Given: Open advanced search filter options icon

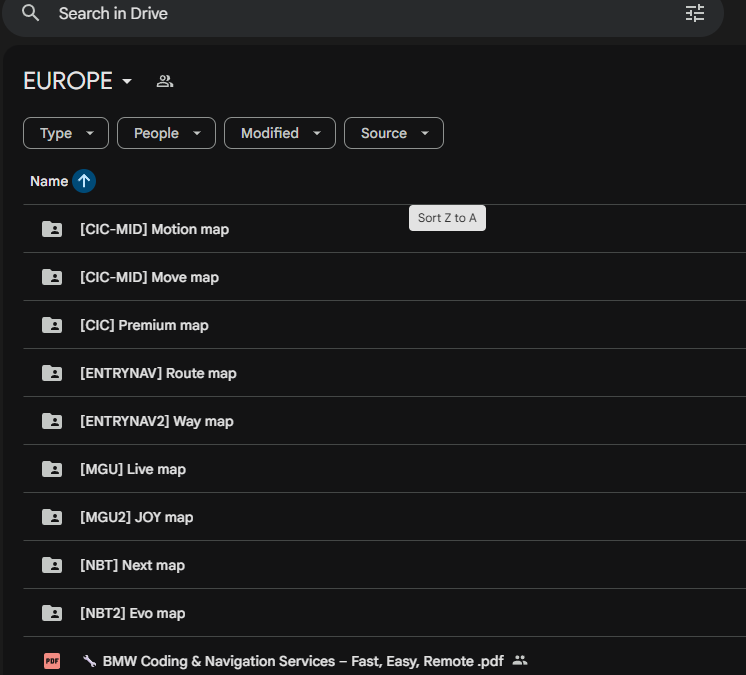Looking at the screenshot, I should pyautogui.click(x=695, y=13).
